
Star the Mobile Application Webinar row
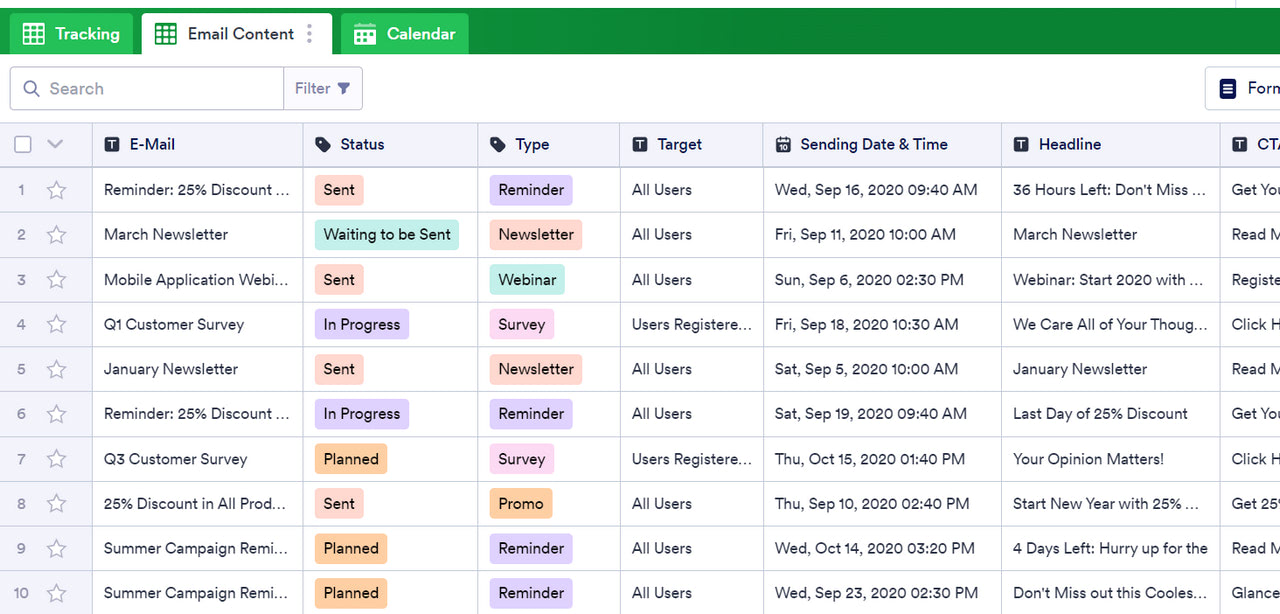tap(56, 280)
